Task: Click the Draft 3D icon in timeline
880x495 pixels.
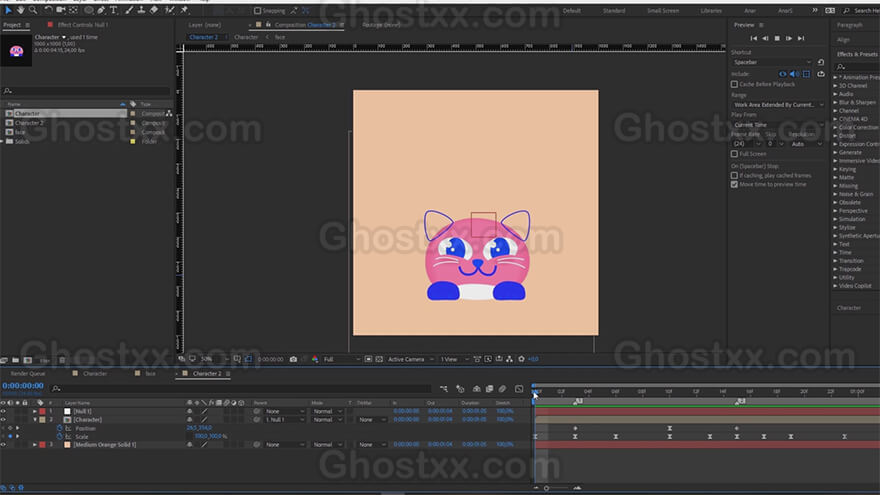Action: click(460, 388)
